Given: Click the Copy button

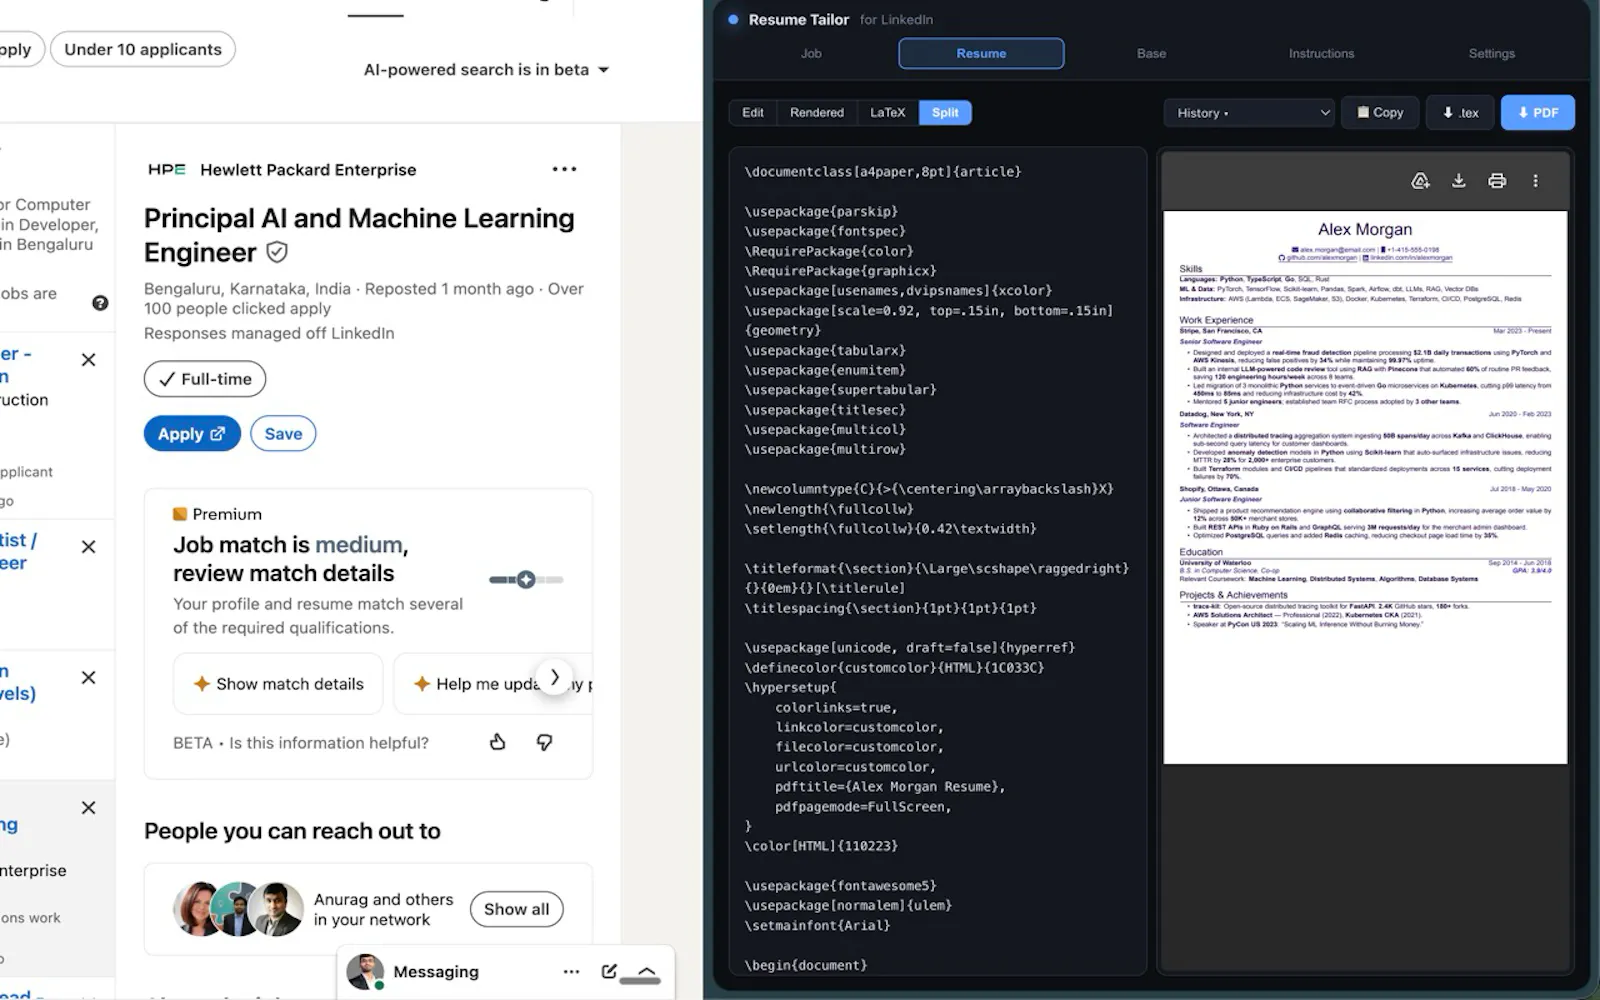Looking at the screenshot, I should pos(1380,113).
